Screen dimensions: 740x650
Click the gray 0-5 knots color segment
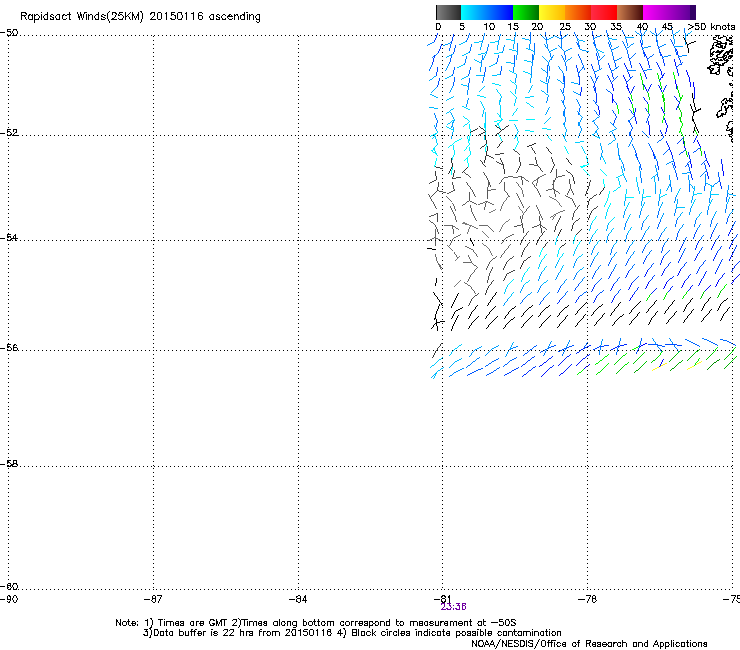click(448, 12)
